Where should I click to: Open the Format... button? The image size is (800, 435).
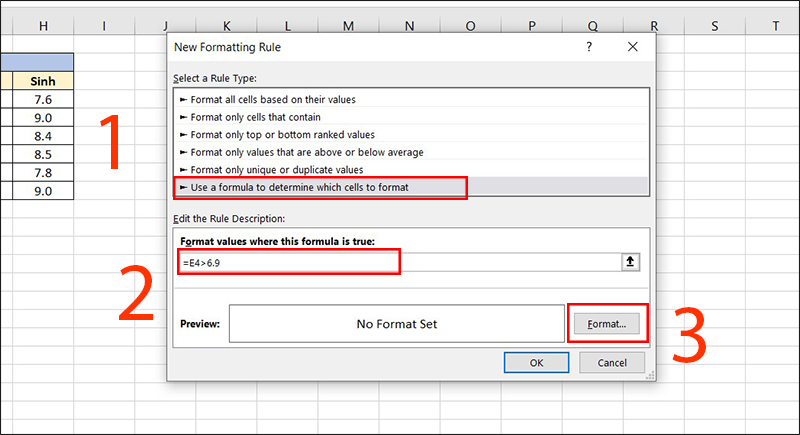click(607, 324)
